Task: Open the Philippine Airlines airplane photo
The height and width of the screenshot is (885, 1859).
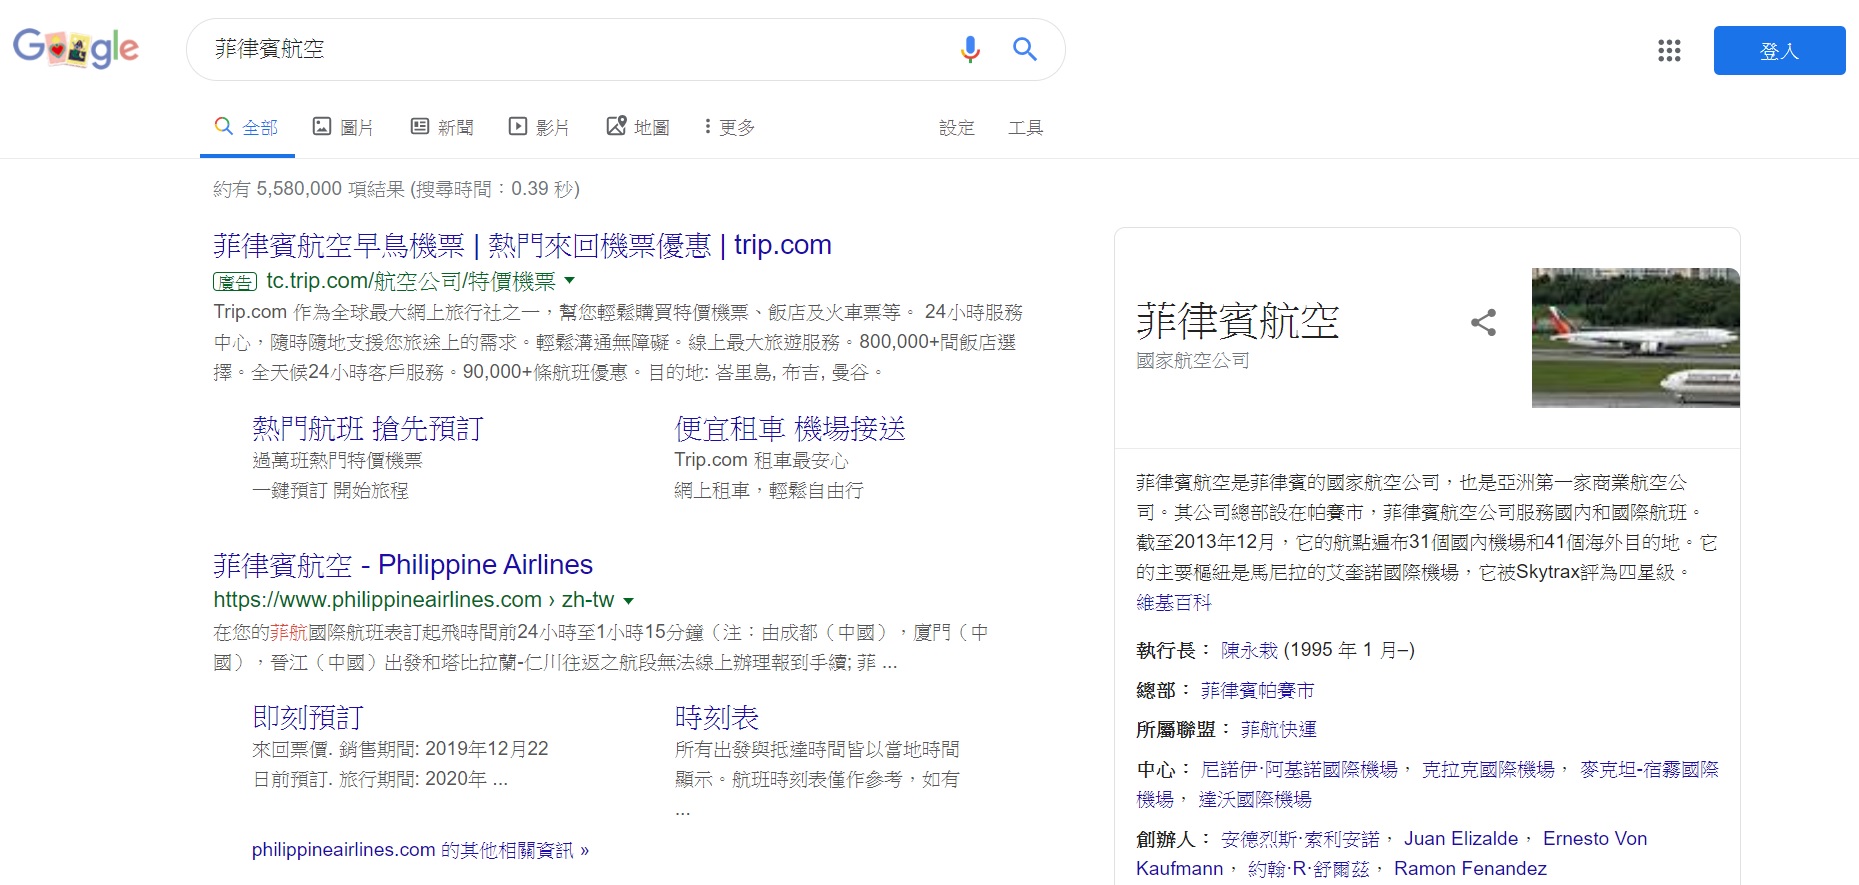Action: click(1635, 337)
